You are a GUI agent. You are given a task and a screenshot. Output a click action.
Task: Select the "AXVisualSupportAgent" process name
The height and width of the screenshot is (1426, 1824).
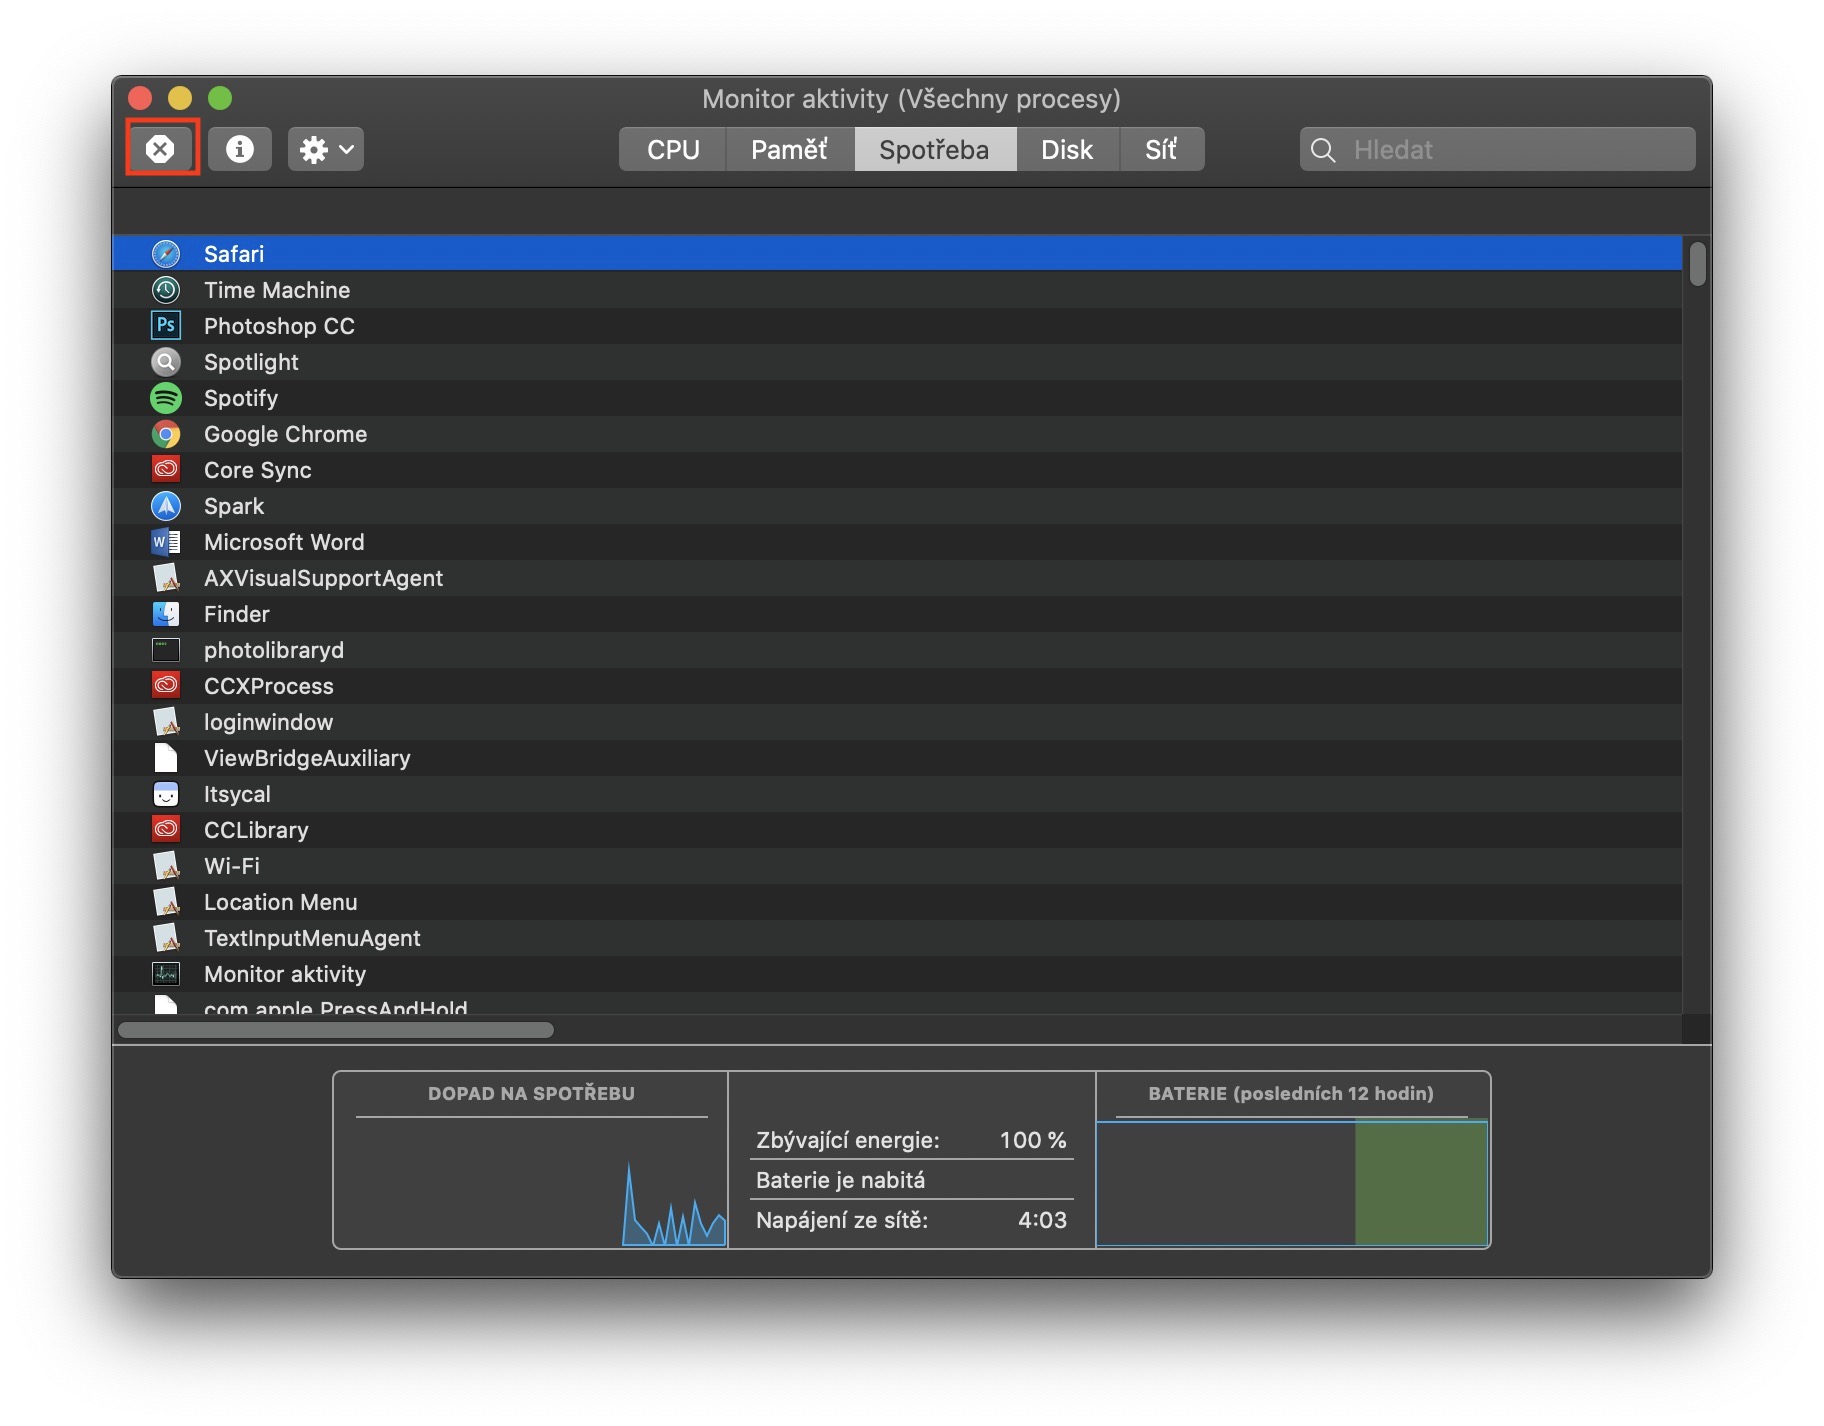[323, 578]
